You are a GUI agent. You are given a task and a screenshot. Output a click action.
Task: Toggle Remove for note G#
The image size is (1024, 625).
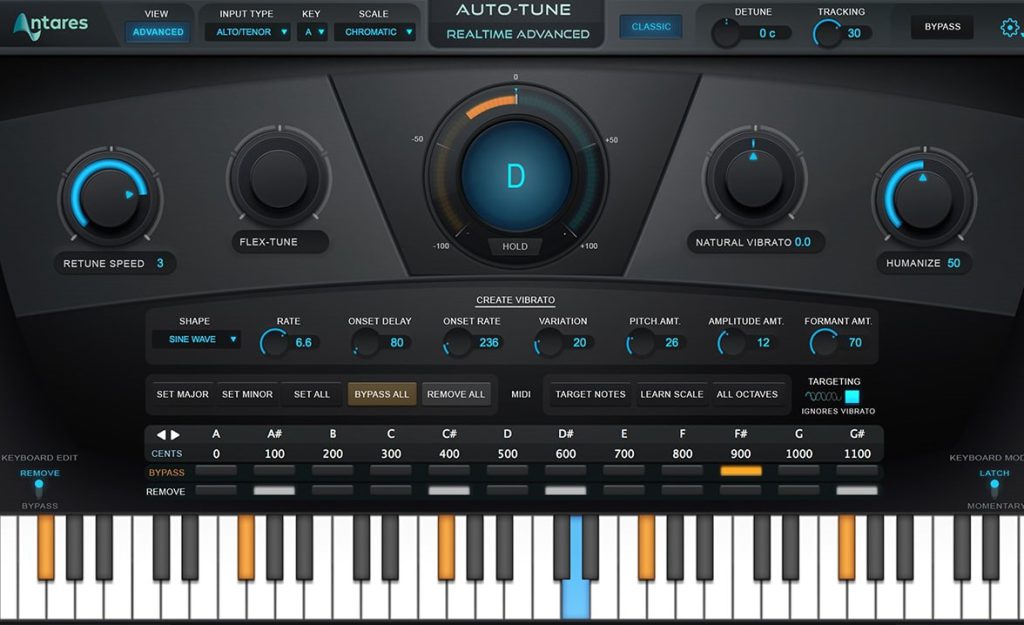[857, 490]
